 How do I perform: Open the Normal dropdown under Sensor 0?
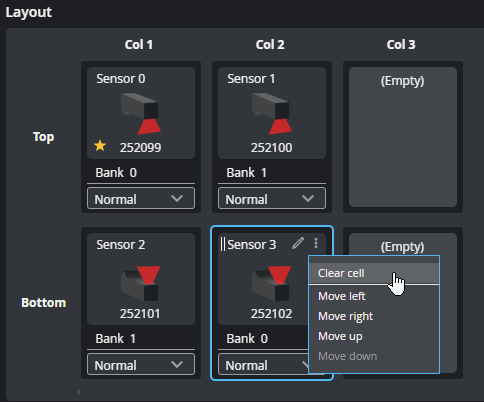(141, 199)
